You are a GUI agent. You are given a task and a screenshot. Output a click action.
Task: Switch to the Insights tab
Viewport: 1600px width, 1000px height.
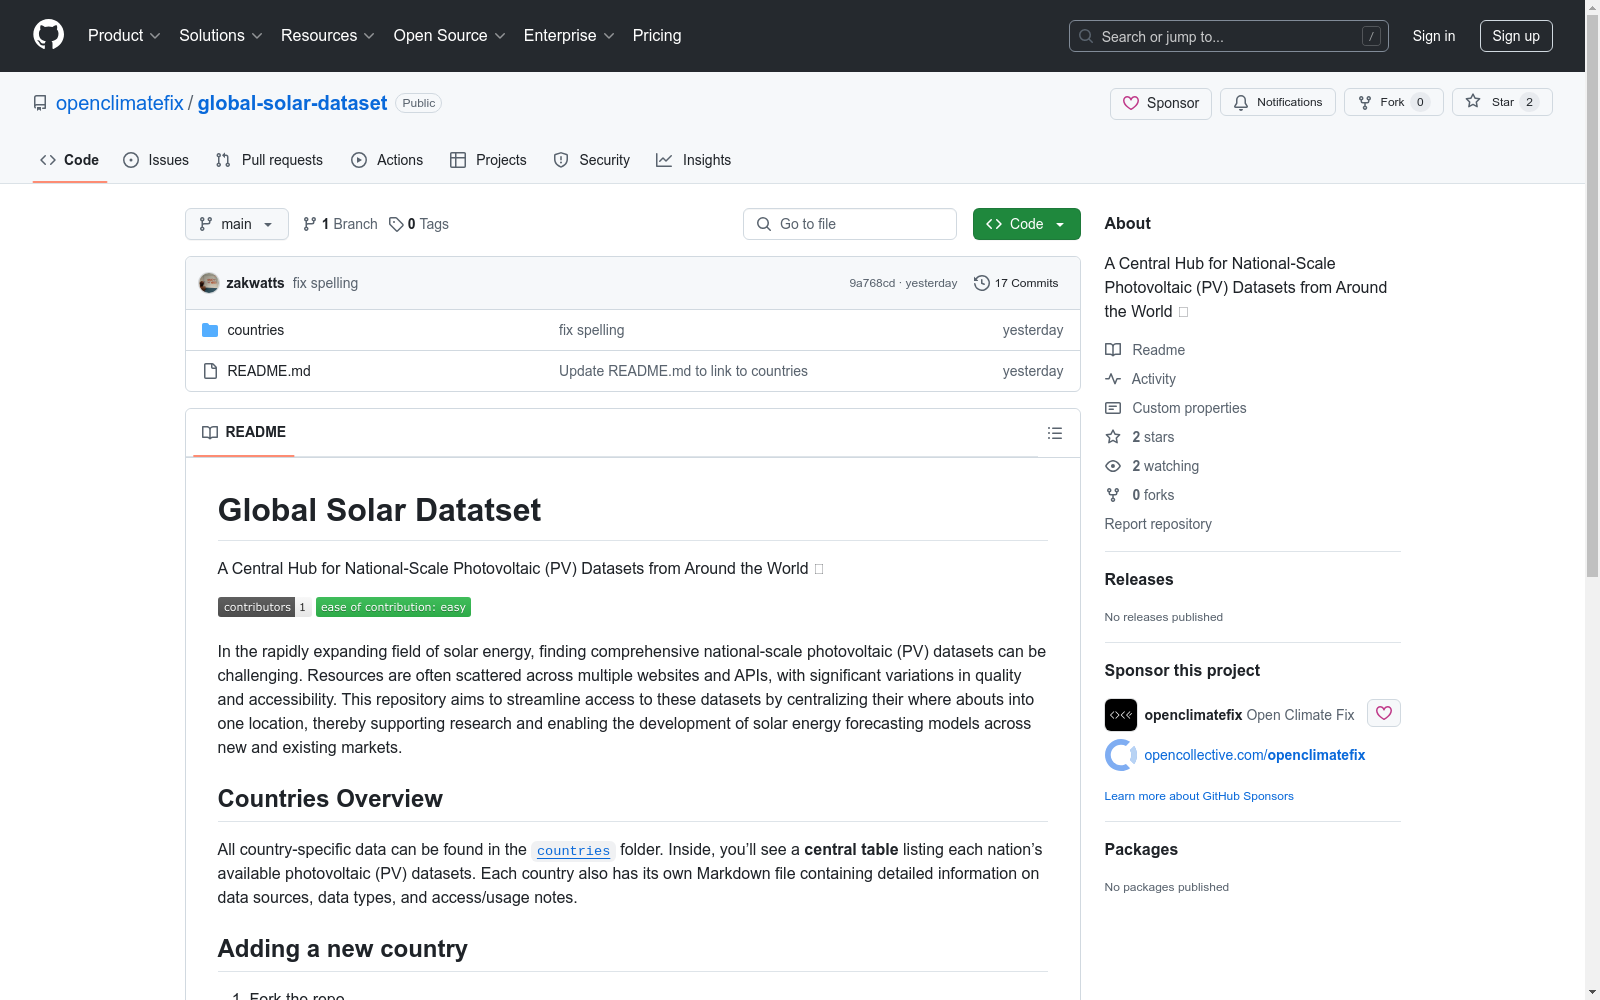pos(694,160)
